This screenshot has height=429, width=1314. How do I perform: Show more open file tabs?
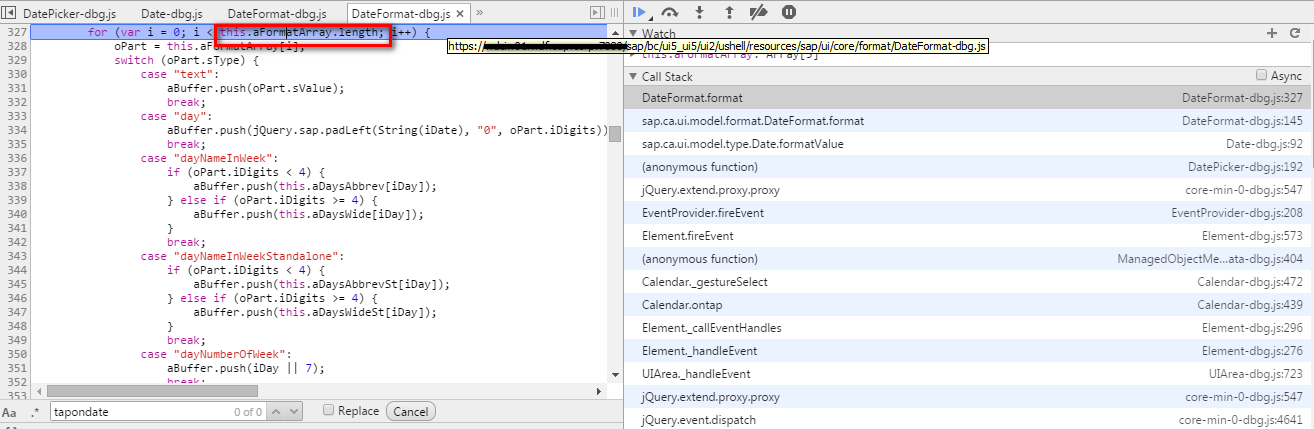tap(480, 13)
